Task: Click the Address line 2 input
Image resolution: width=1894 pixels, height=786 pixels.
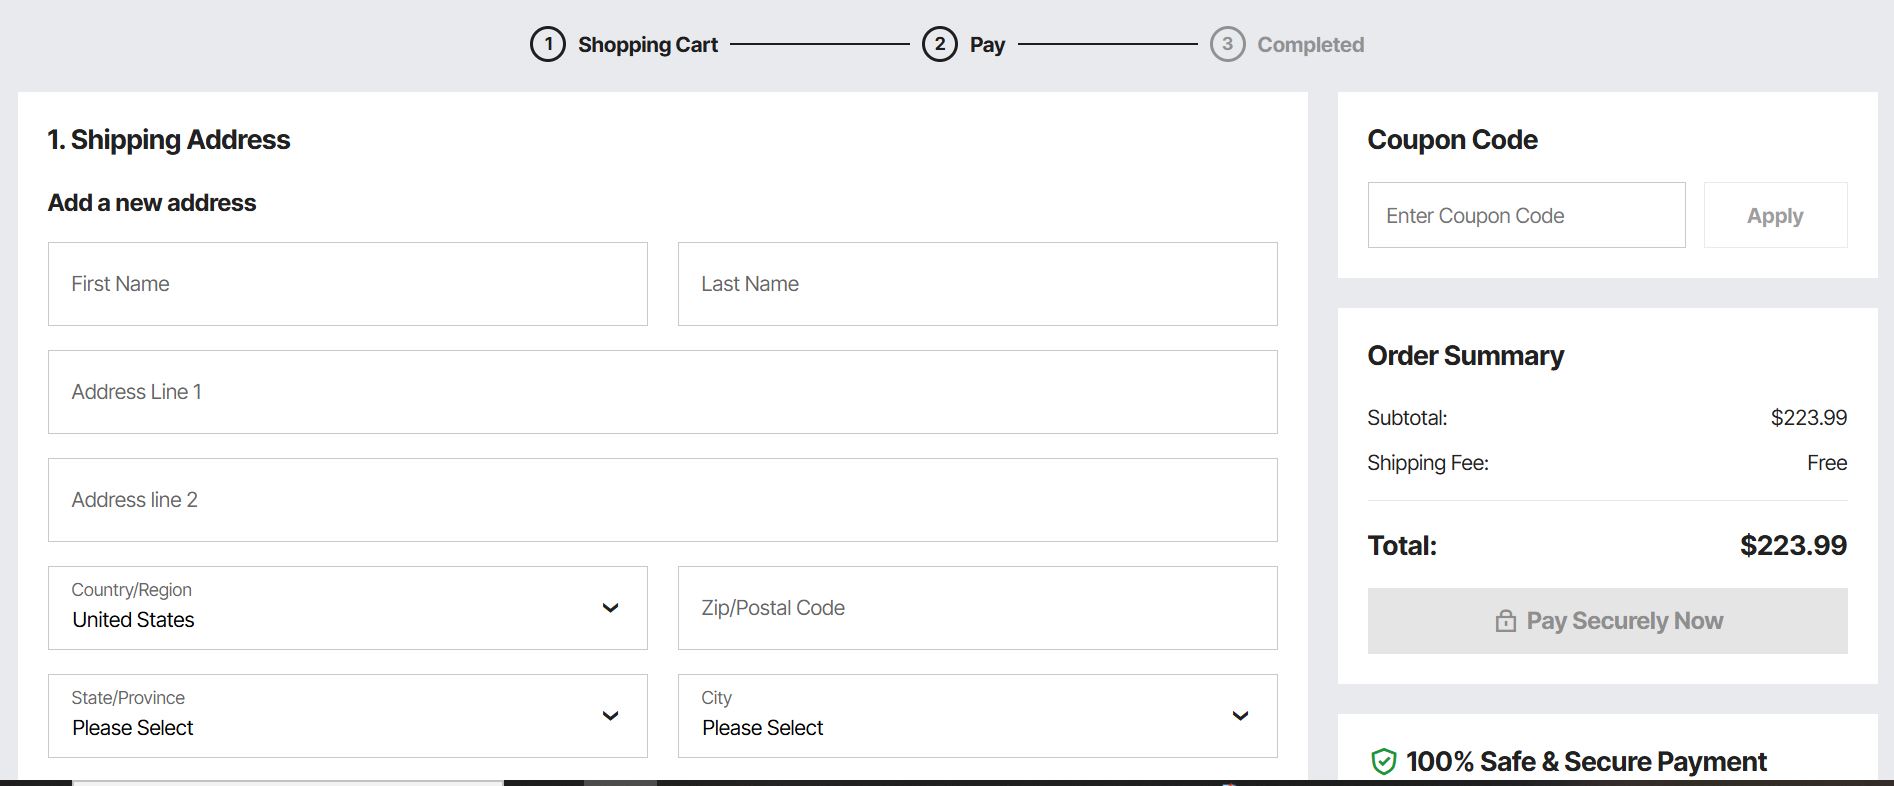Action: click(x=662, y=500)
